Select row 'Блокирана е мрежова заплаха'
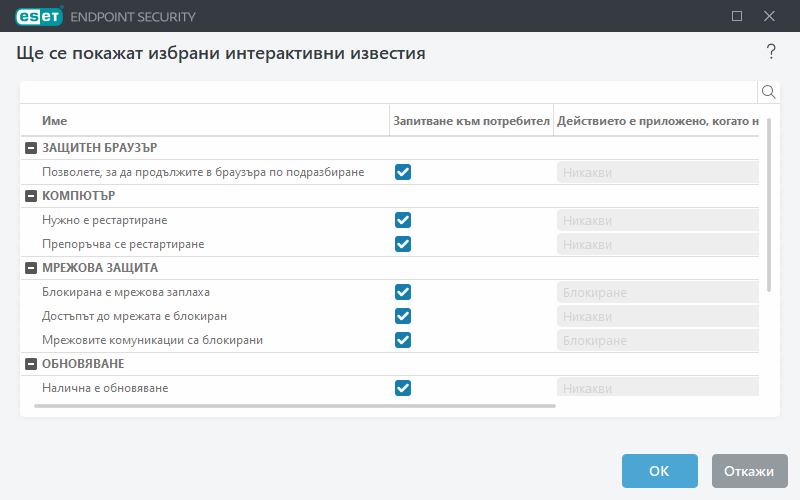Screen dimensions: 800x500 [x=390, y=292]
